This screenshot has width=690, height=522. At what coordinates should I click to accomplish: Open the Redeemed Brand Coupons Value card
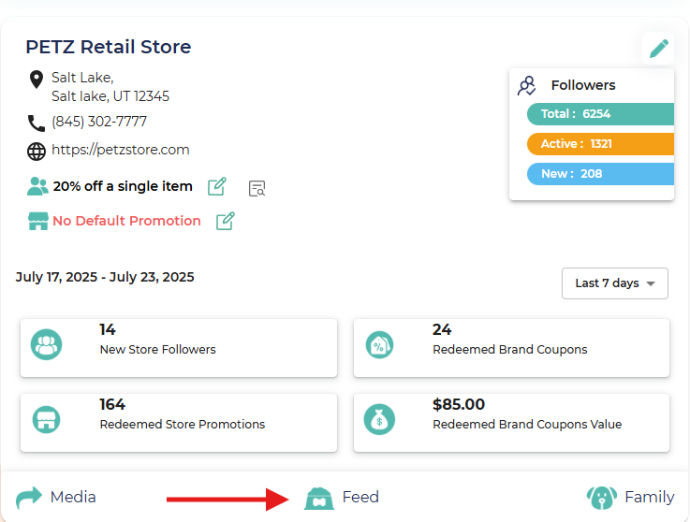tap(511, 414)
